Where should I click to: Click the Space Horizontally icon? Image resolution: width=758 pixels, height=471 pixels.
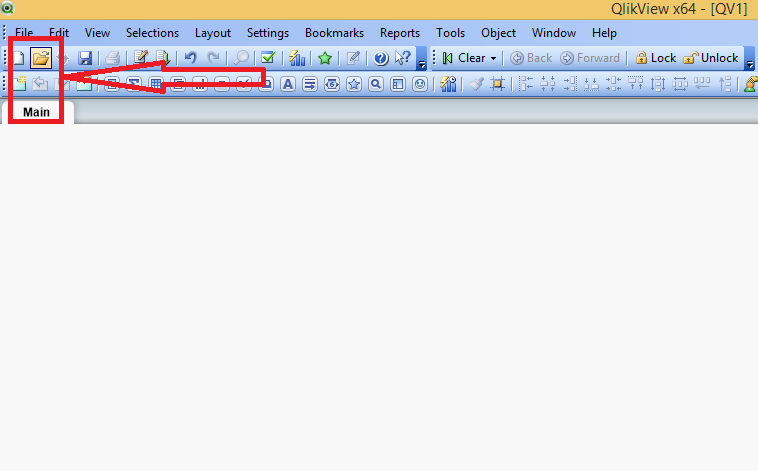coord(680,84)
